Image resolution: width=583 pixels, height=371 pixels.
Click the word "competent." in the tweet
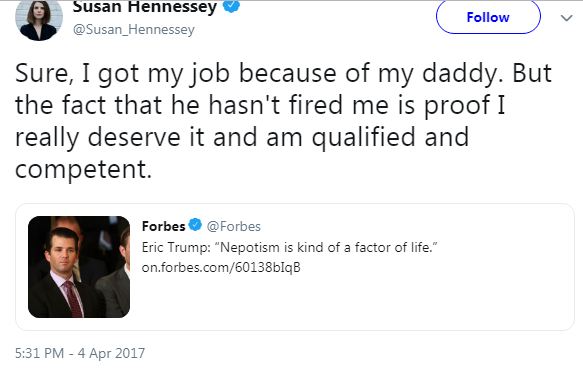pyautogui.click(x=84, y=170)
